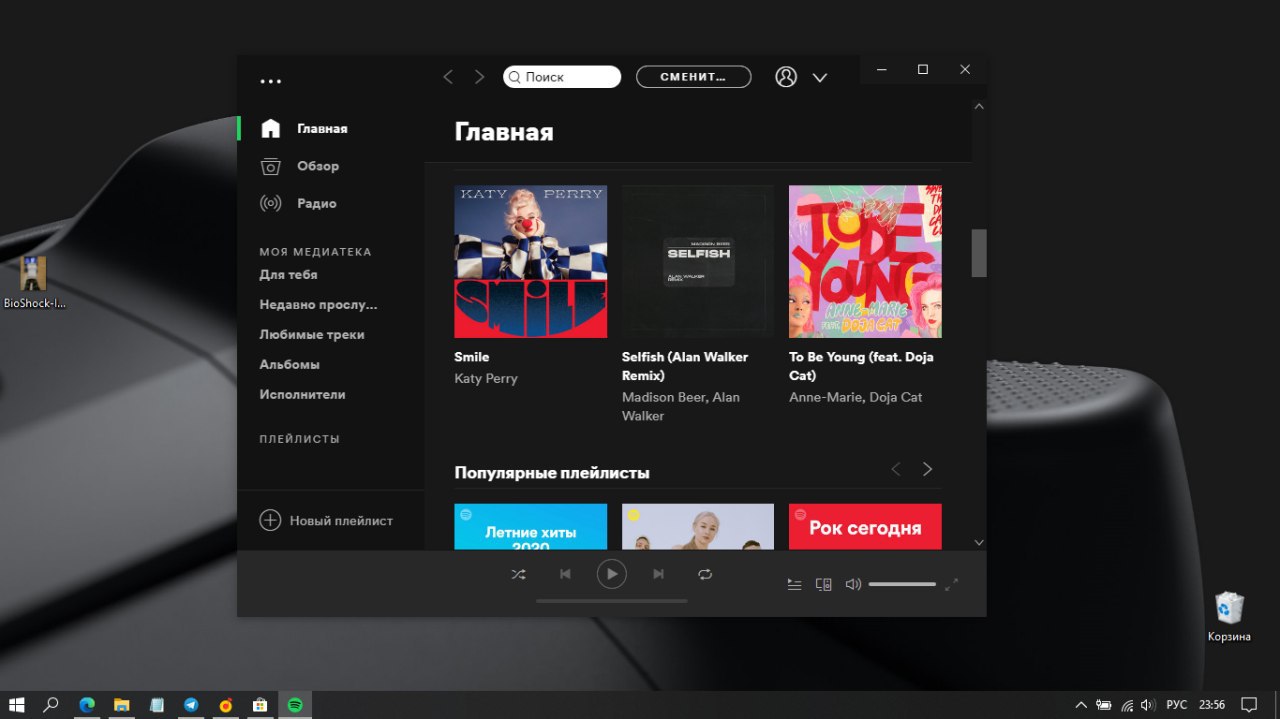Open the play queue icon
The height and width of the screenshot is (719, 1280).
pos(794,584)
